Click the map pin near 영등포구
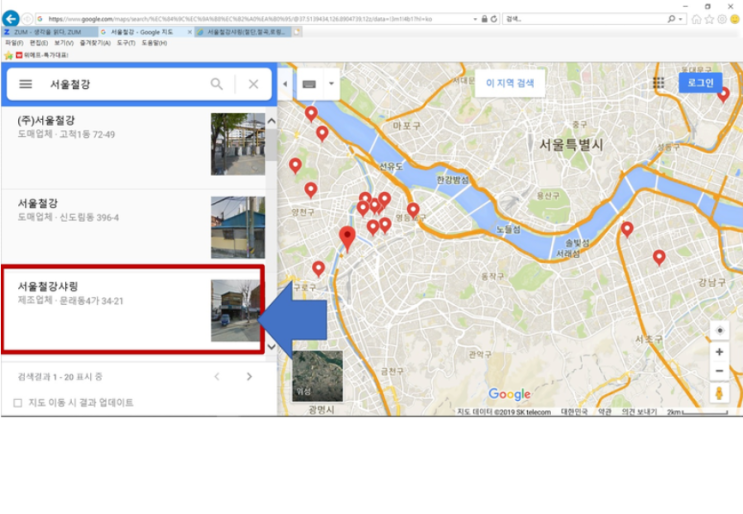The image size is (743, 514). [413, 211]
